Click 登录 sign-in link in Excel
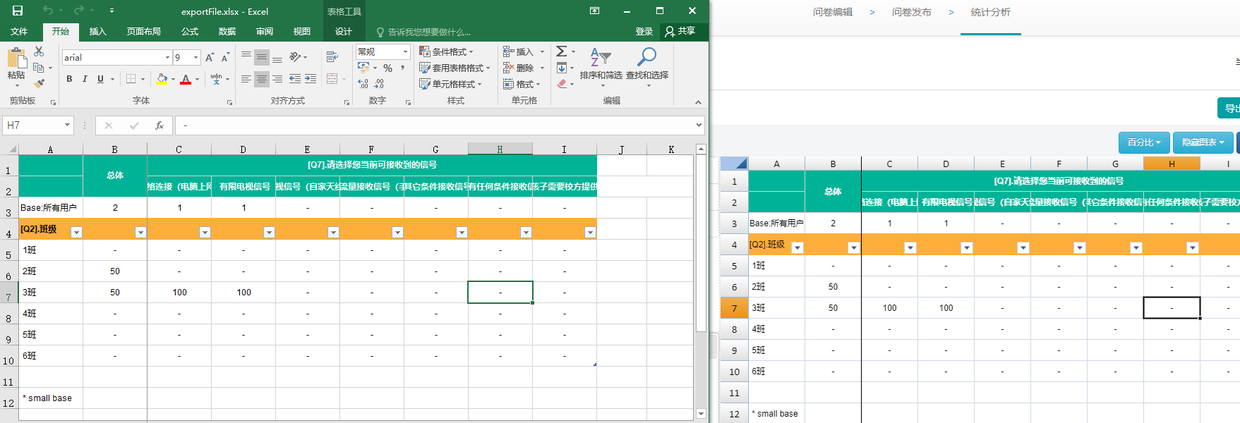The image size is (1240, 423). click(x=644, y=31)
